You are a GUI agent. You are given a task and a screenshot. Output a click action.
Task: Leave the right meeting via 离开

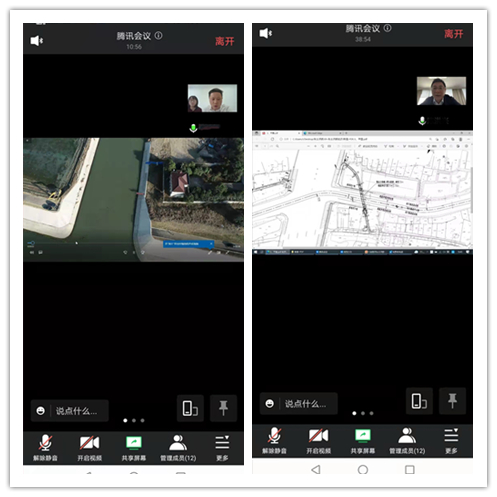(453, 34)
